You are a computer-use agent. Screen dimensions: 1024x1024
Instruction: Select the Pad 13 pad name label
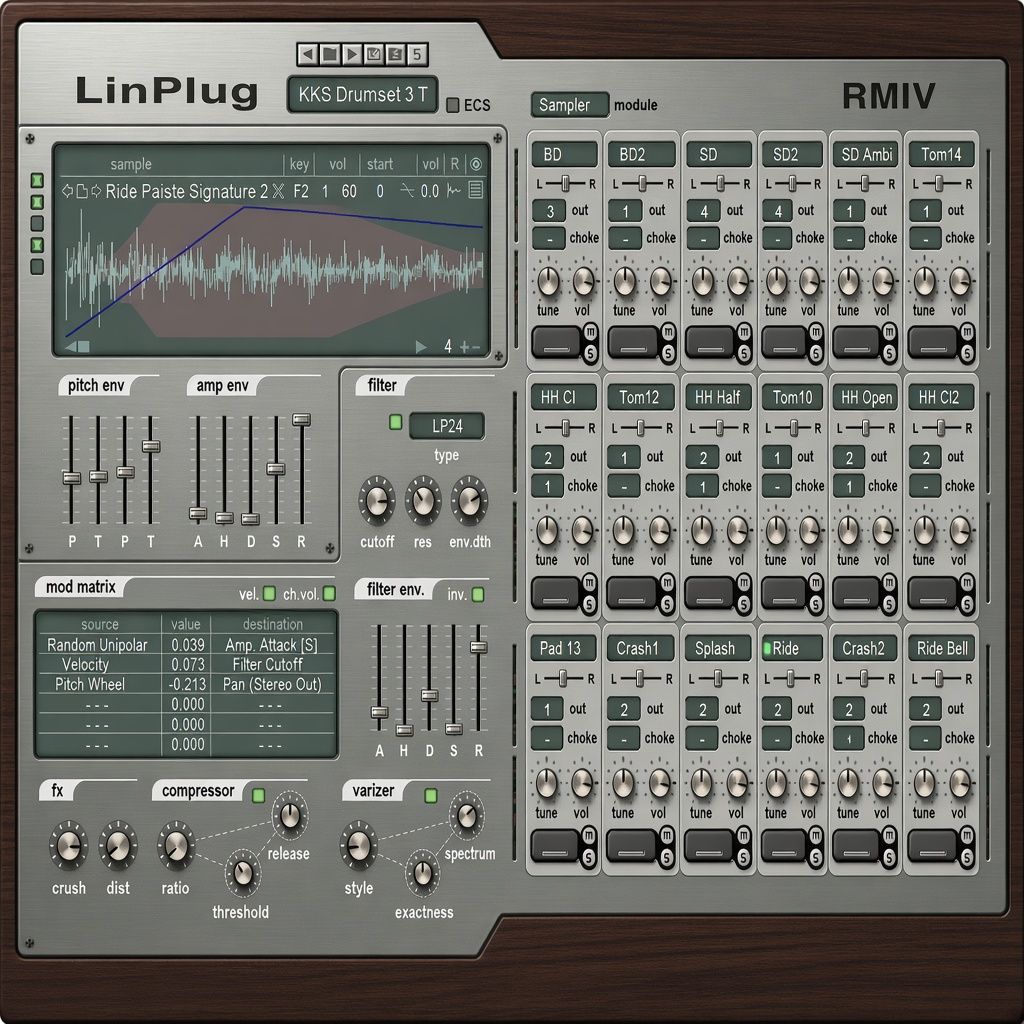(x=563, y=648)
